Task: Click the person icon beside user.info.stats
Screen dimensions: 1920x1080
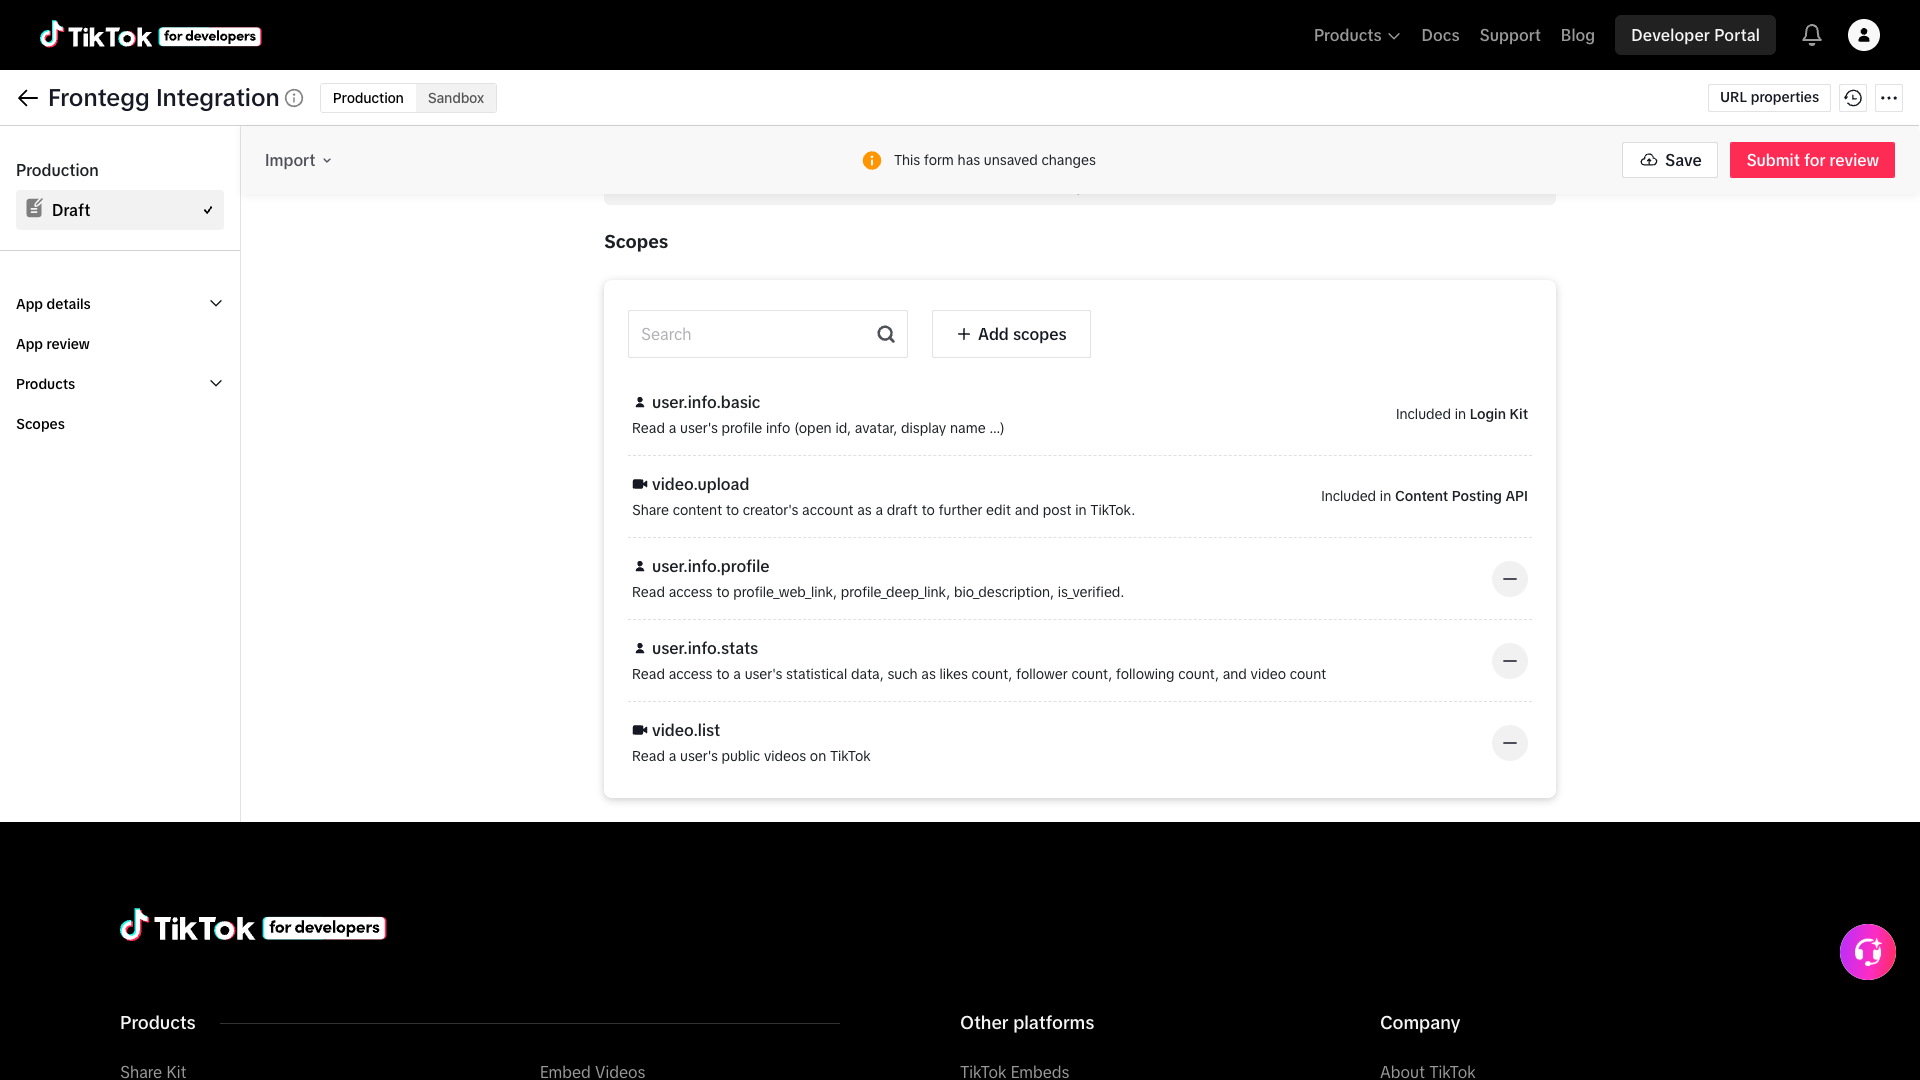Action: click(640, 648)
